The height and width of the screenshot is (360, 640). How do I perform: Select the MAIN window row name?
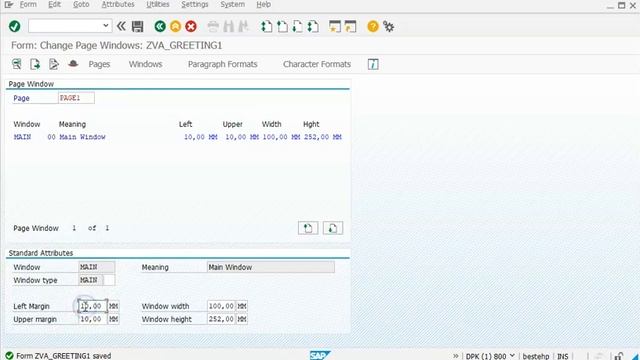22,137
